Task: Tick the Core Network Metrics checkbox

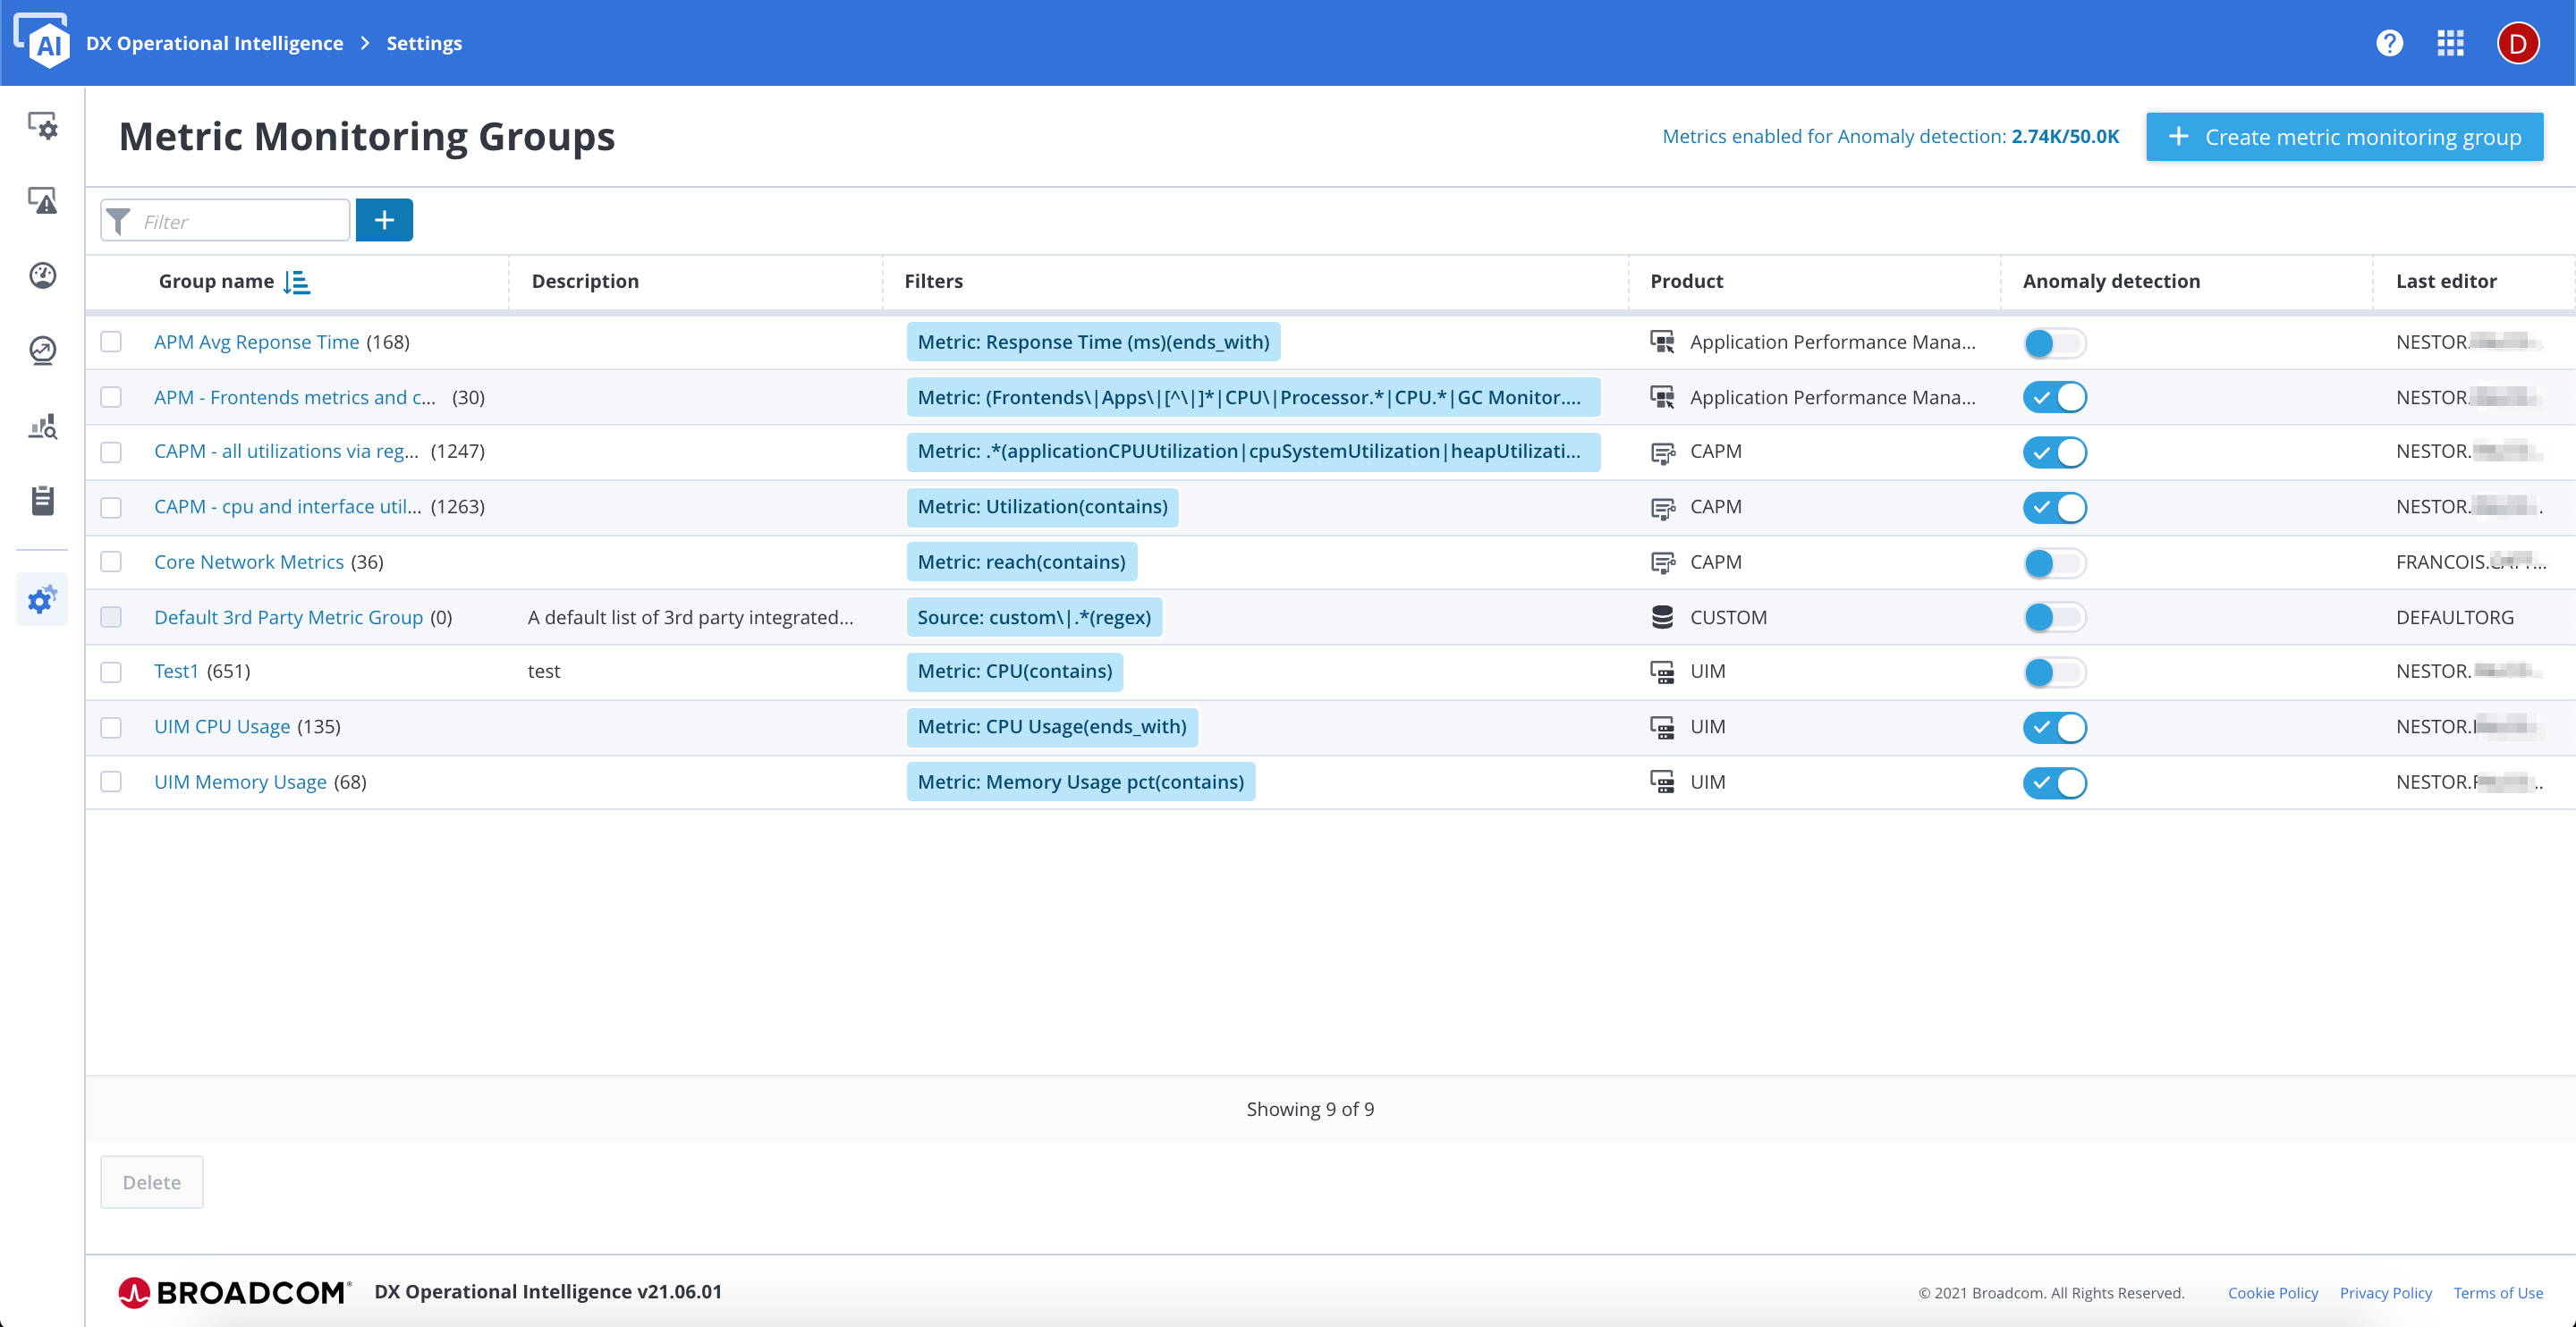Action: tap(111, 562)
